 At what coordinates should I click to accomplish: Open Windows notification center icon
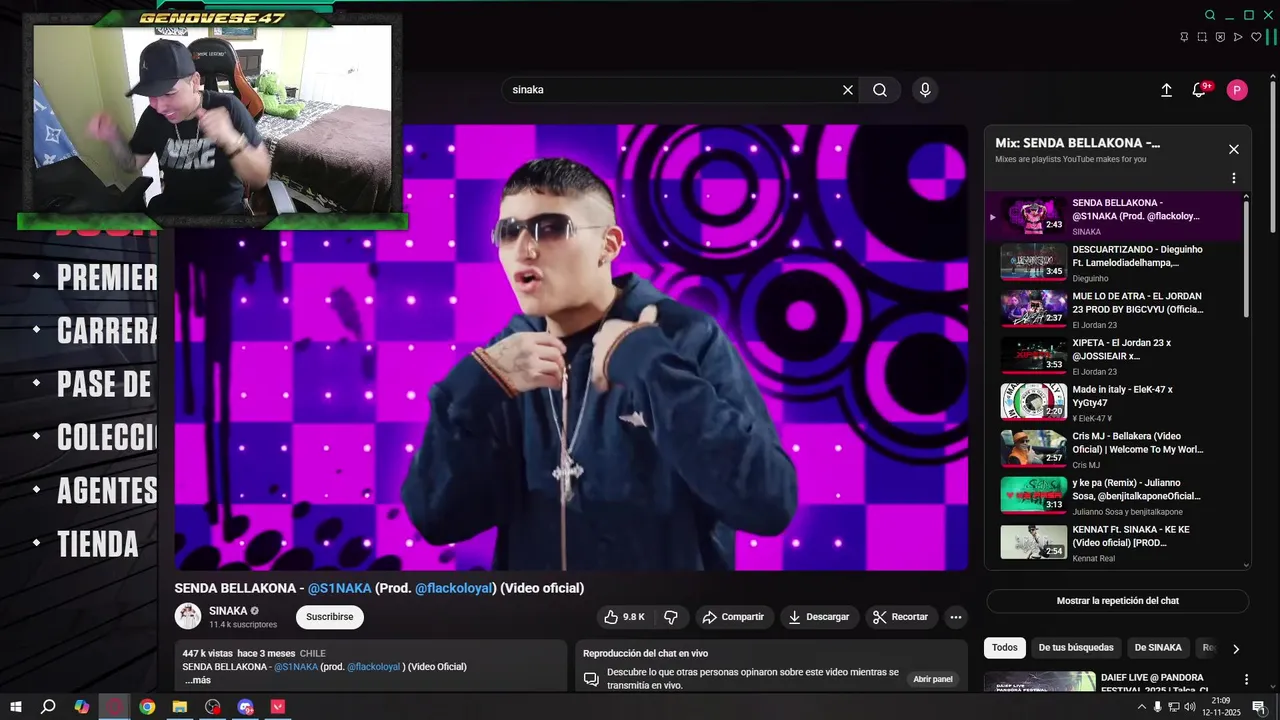pyautogui.click(x=1259, y=707)
